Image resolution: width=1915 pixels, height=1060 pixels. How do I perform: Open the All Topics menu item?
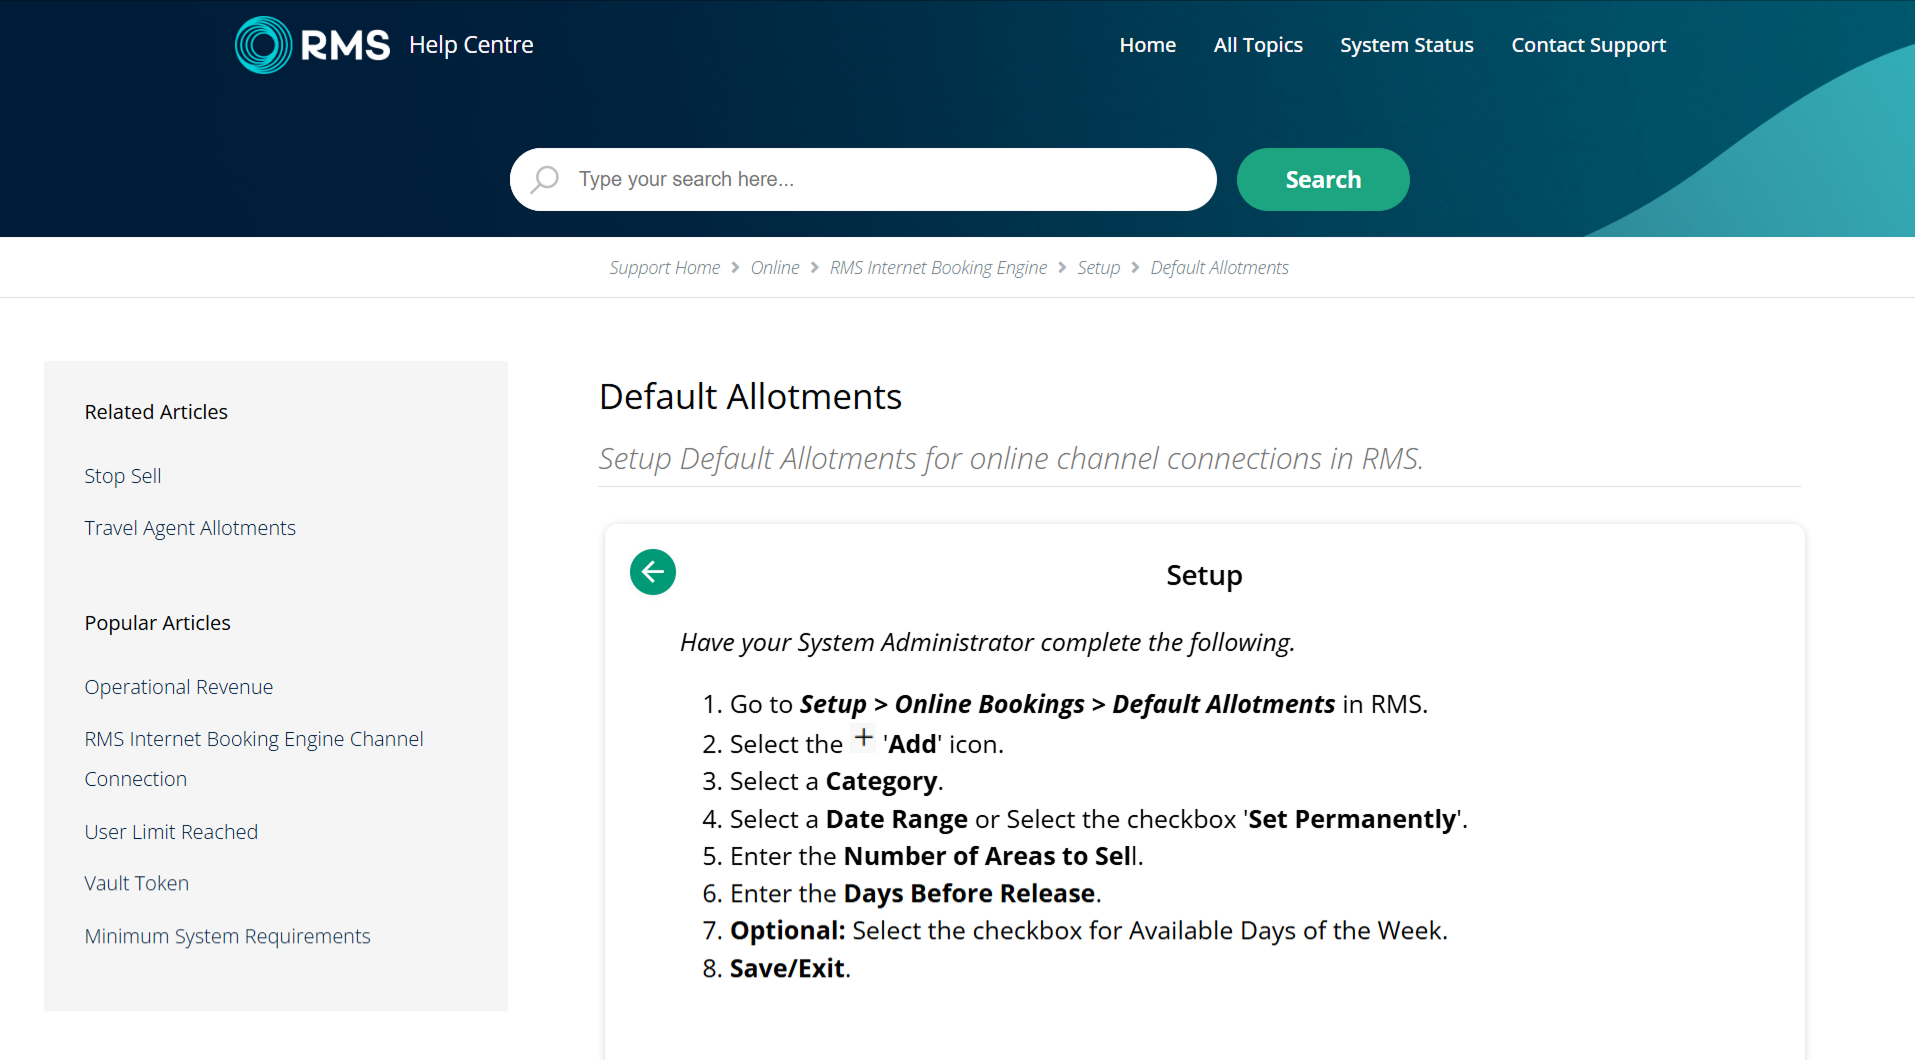1257,45
